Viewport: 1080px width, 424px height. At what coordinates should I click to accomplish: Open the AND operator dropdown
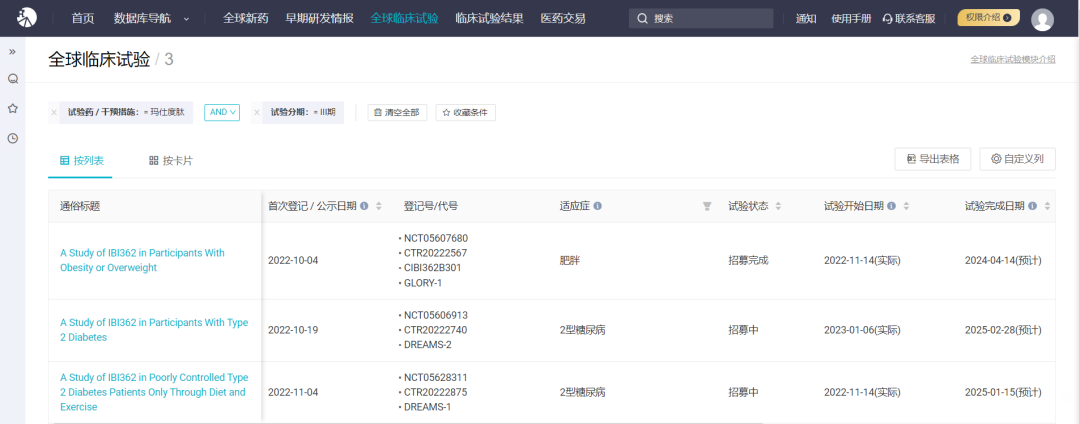[x=222, y=112]
